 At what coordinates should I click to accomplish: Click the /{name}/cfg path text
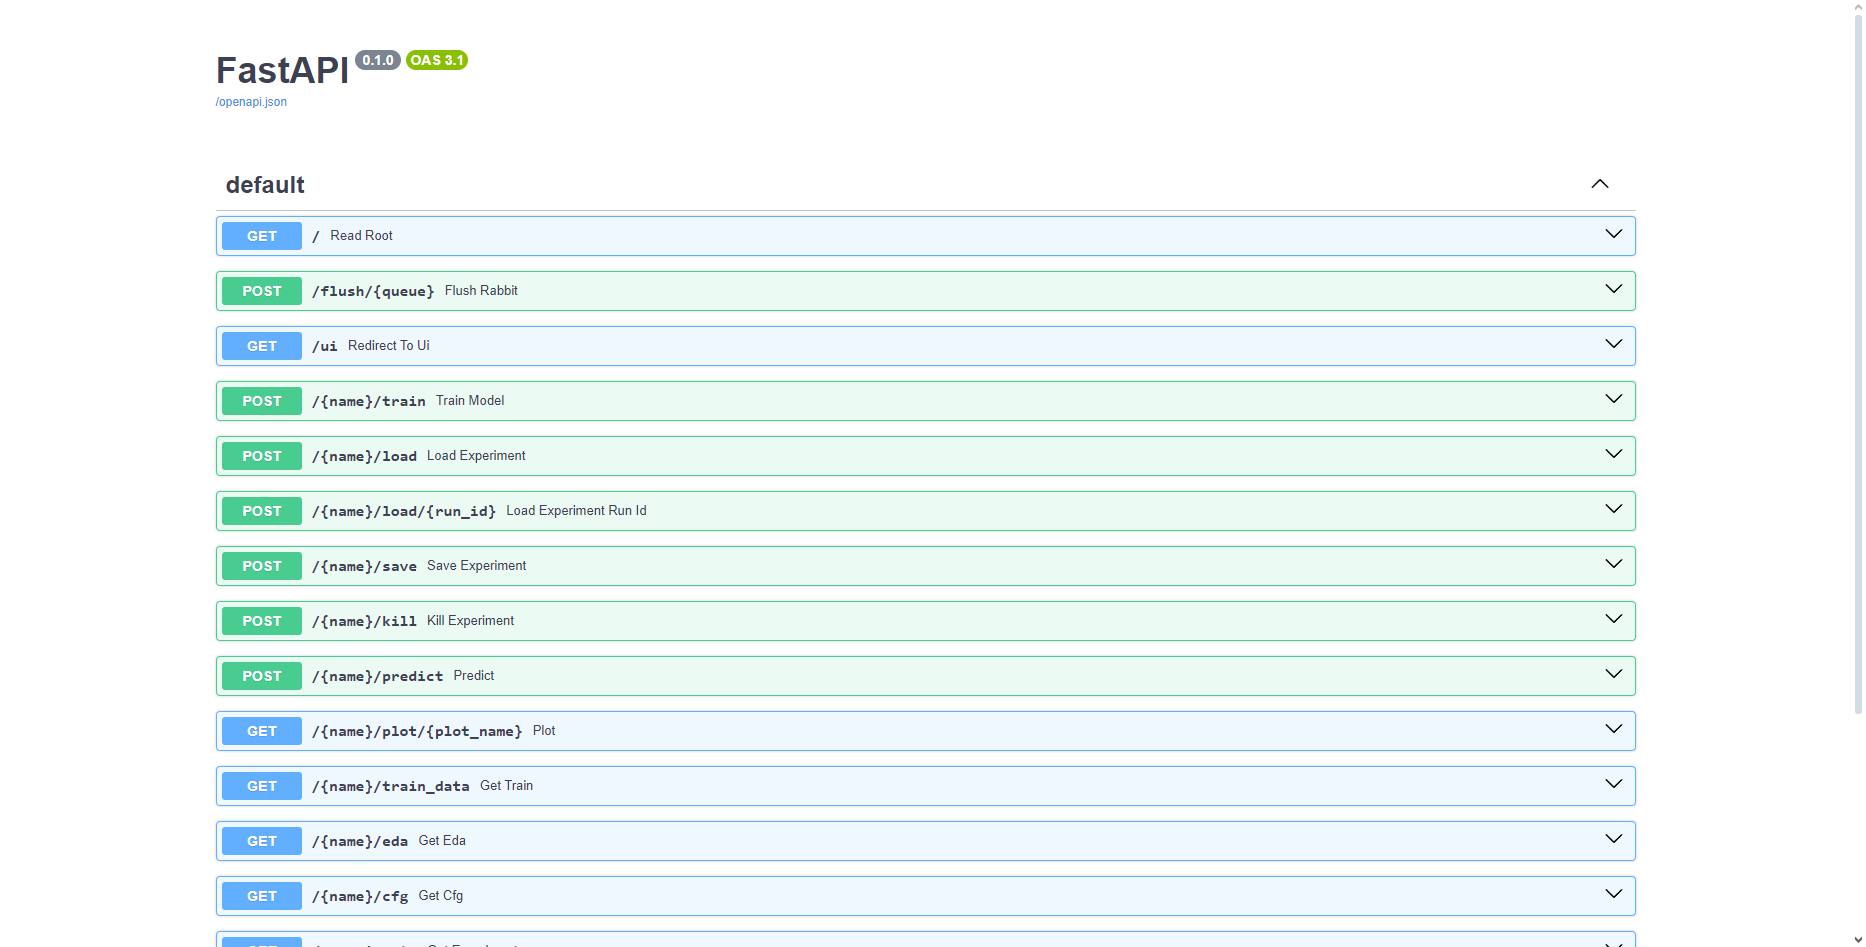(360, 896)
